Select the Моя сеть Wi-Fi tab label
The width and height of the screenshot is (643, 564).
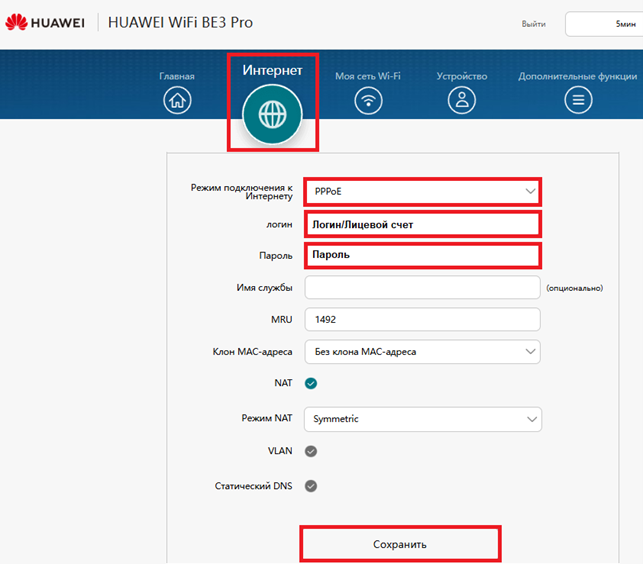point(369,76)
